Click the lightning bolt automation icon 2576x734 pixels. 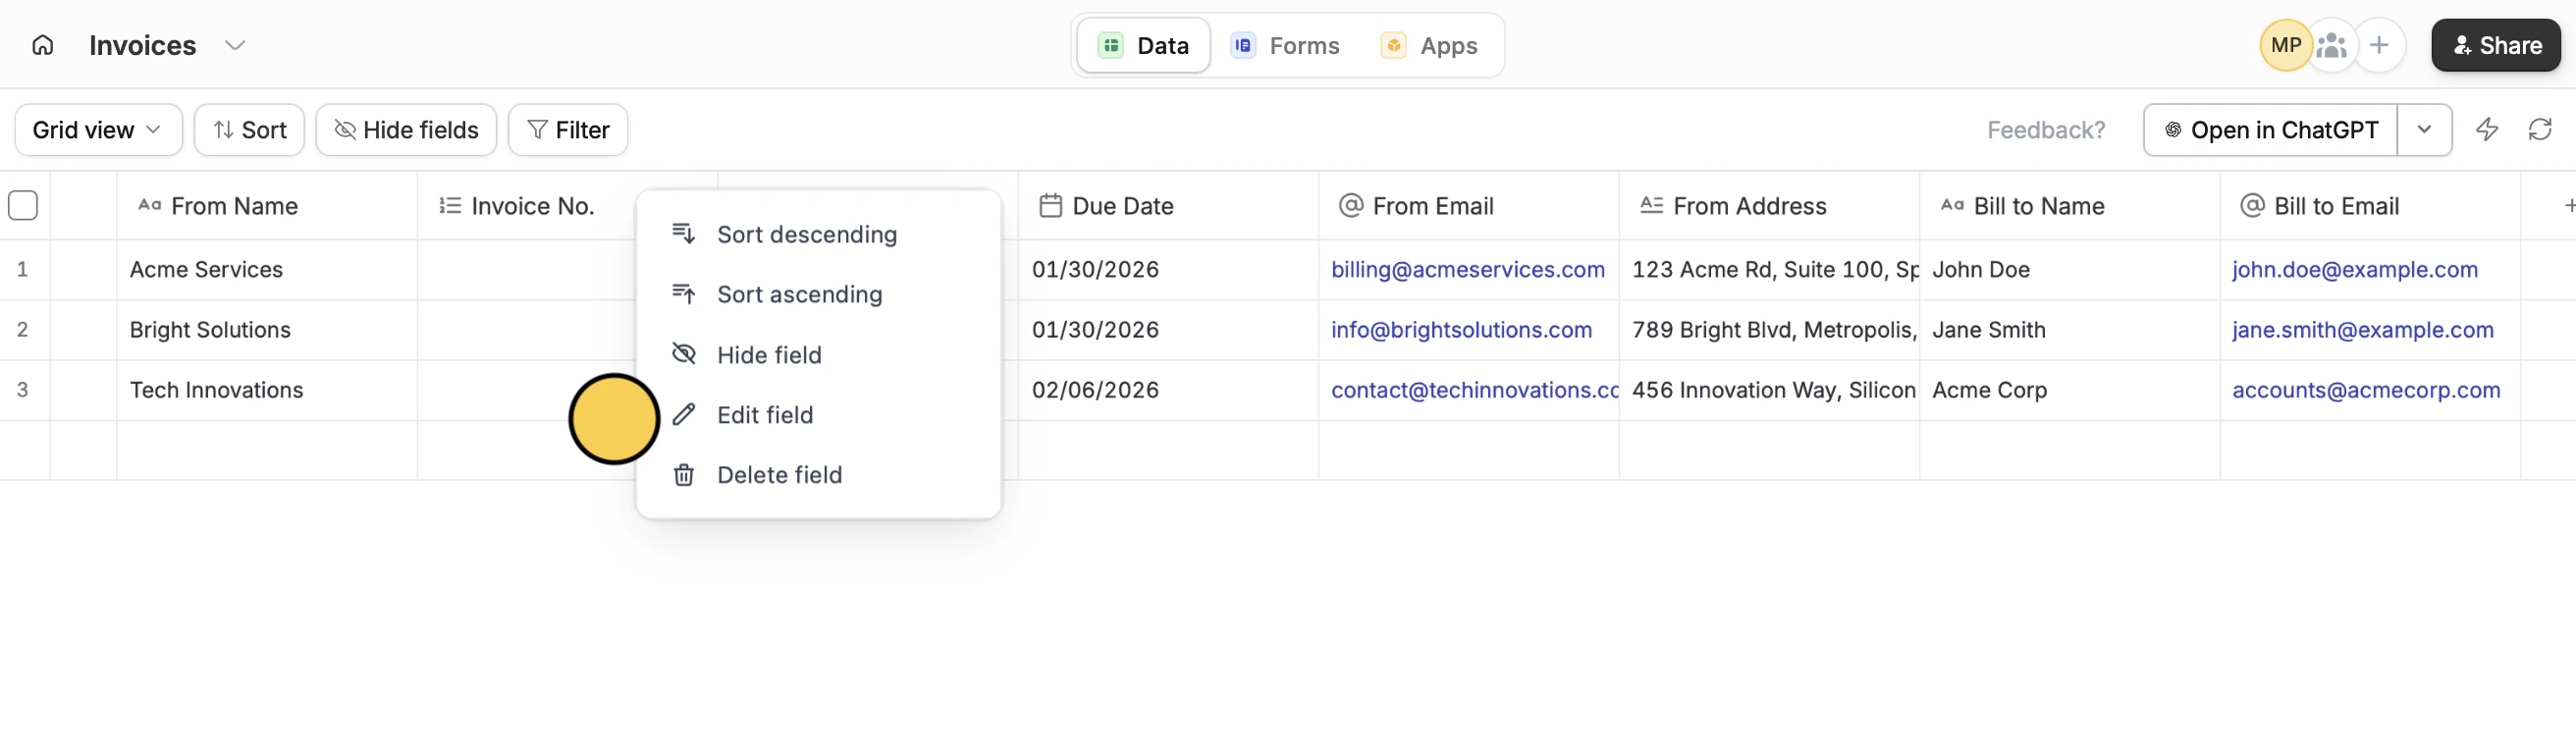click(x=2486, y=129)
